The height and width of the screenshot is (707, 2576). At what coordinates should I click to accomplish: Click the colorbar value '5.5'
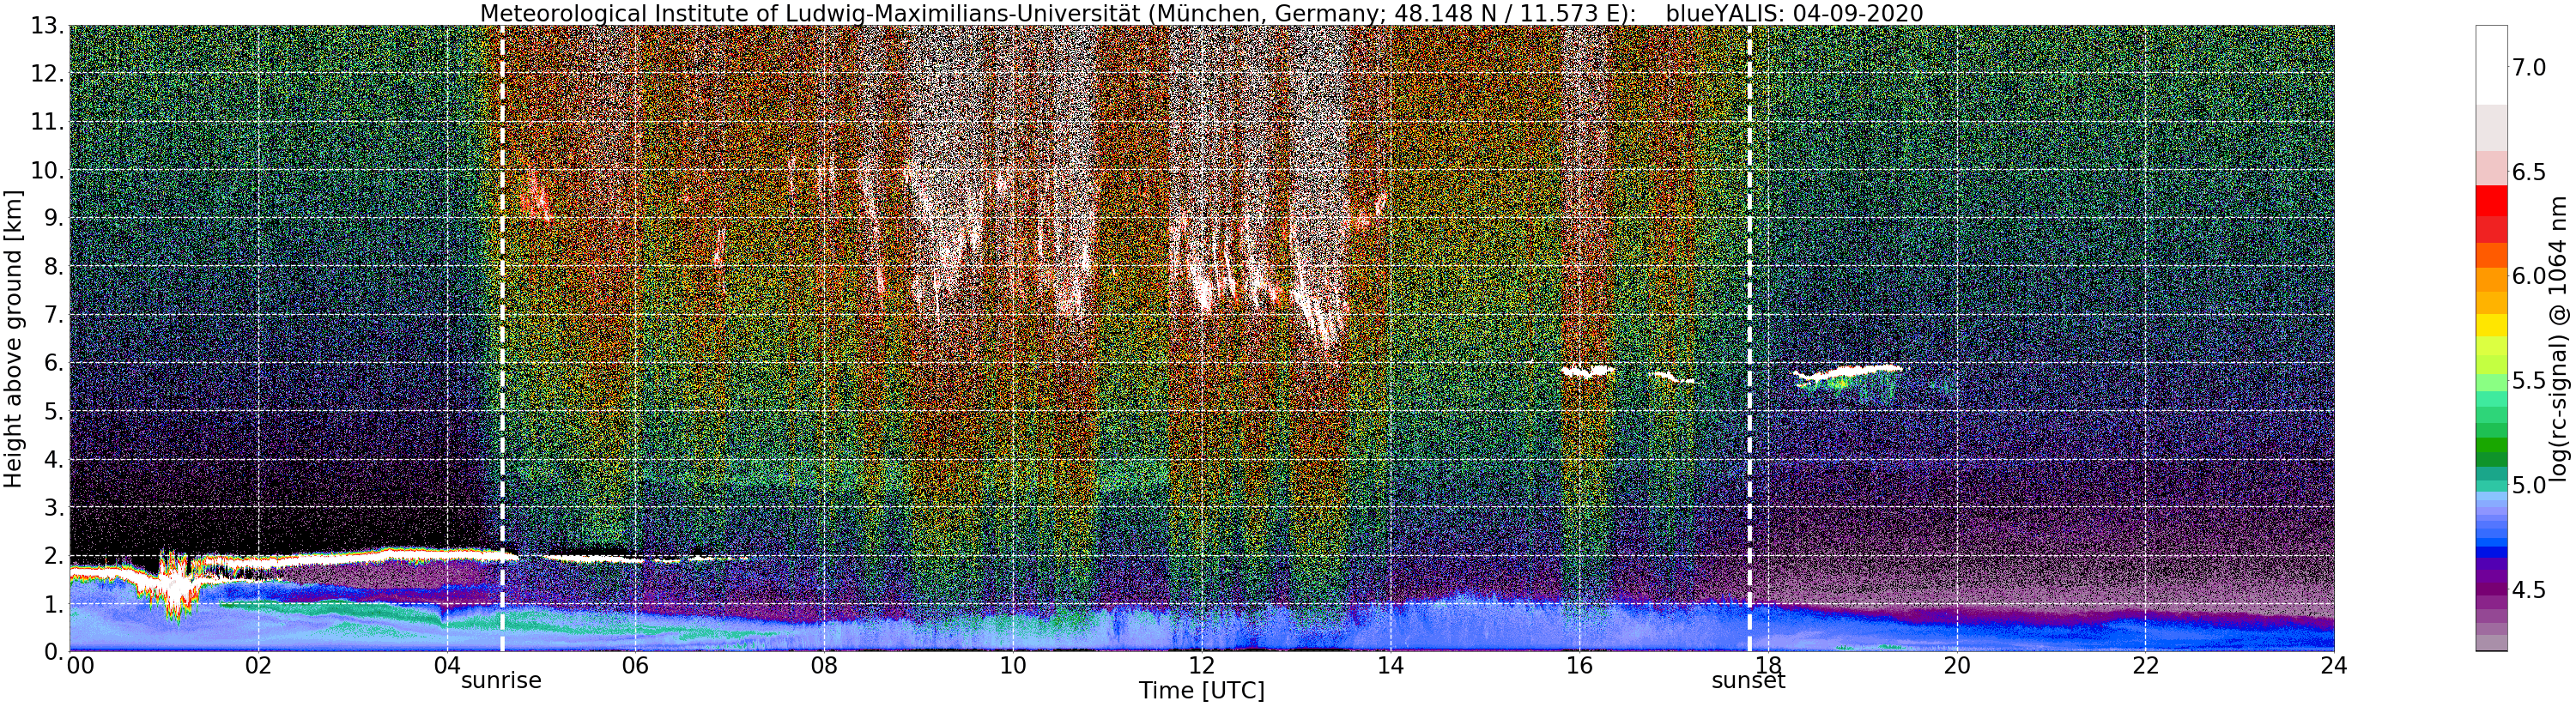tap(2529, 381)
